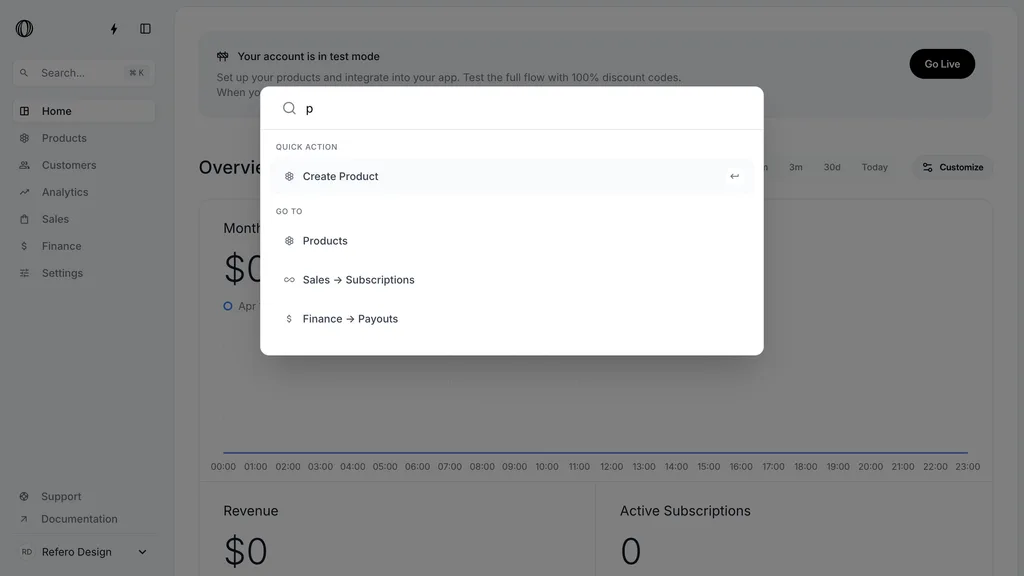The image size is (1024, 576).
Task: Click the Products cube icon in sidebar
Action: 24,138
